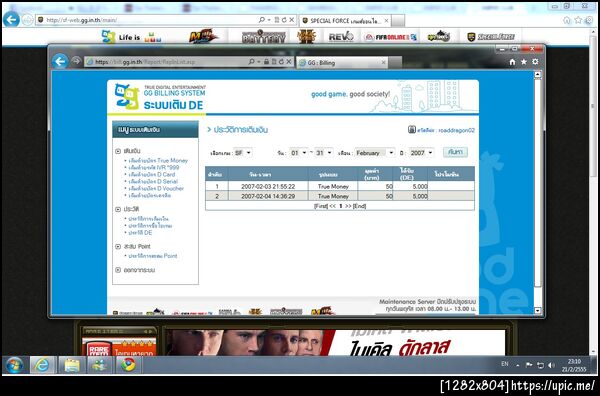Screen dimensions: 600x396
Task: Open the Windows Start button
Action: click(x=14, y=365)
